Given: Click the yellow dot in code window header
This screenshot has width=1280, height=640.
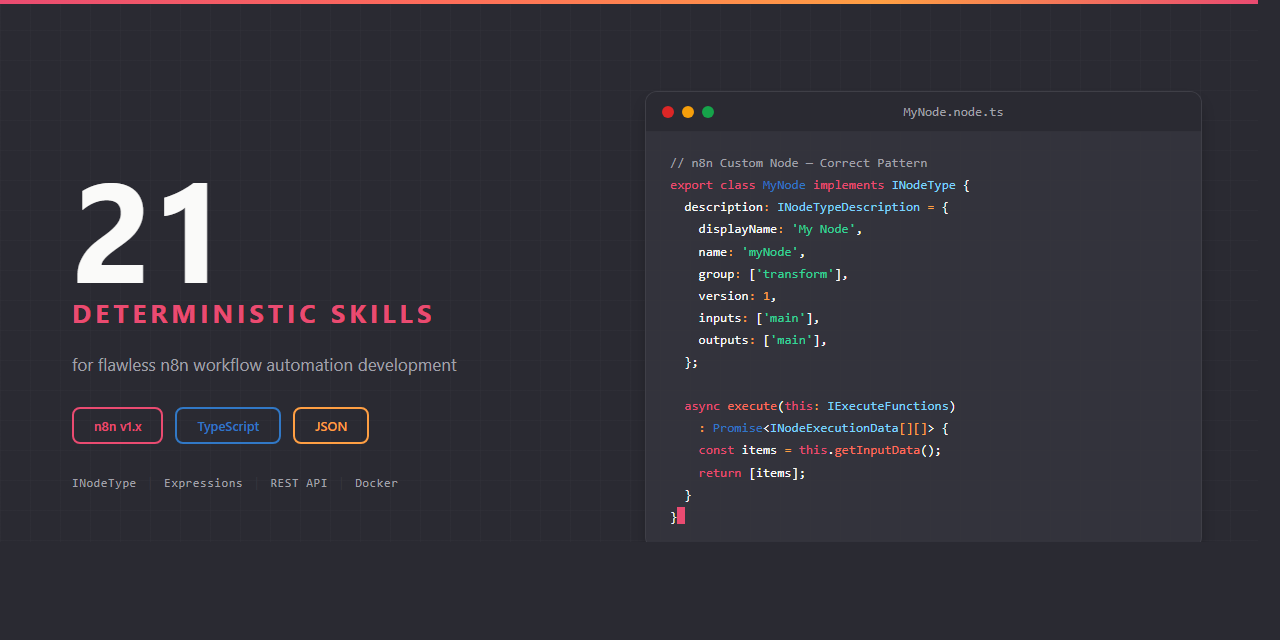Looking at the screenshot, I should pos(688,112).
